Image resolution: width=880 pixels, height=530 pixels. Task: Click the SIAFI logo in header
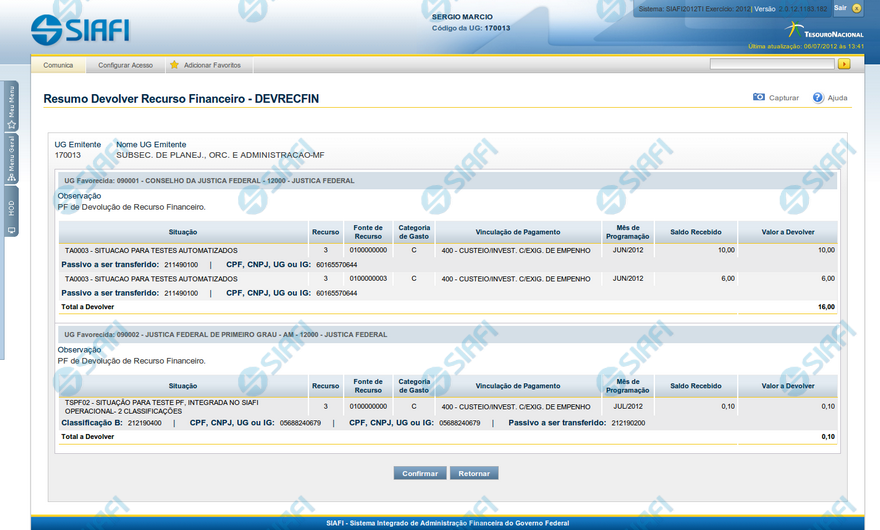[x=80, y=29]
